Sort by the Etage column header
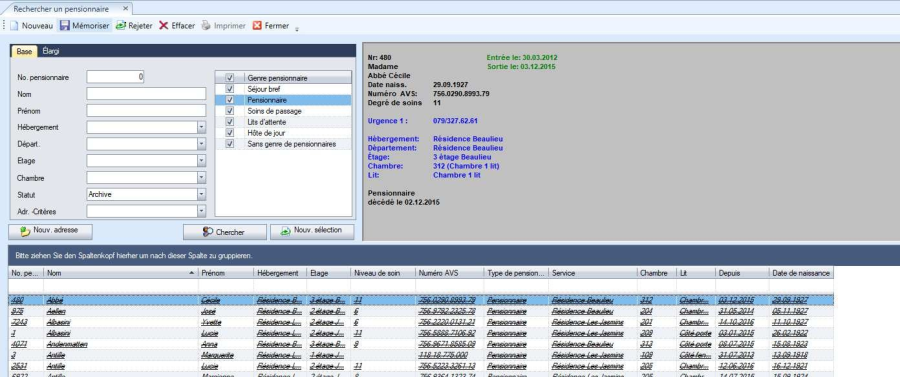900x377 pixels. (328, 274)
